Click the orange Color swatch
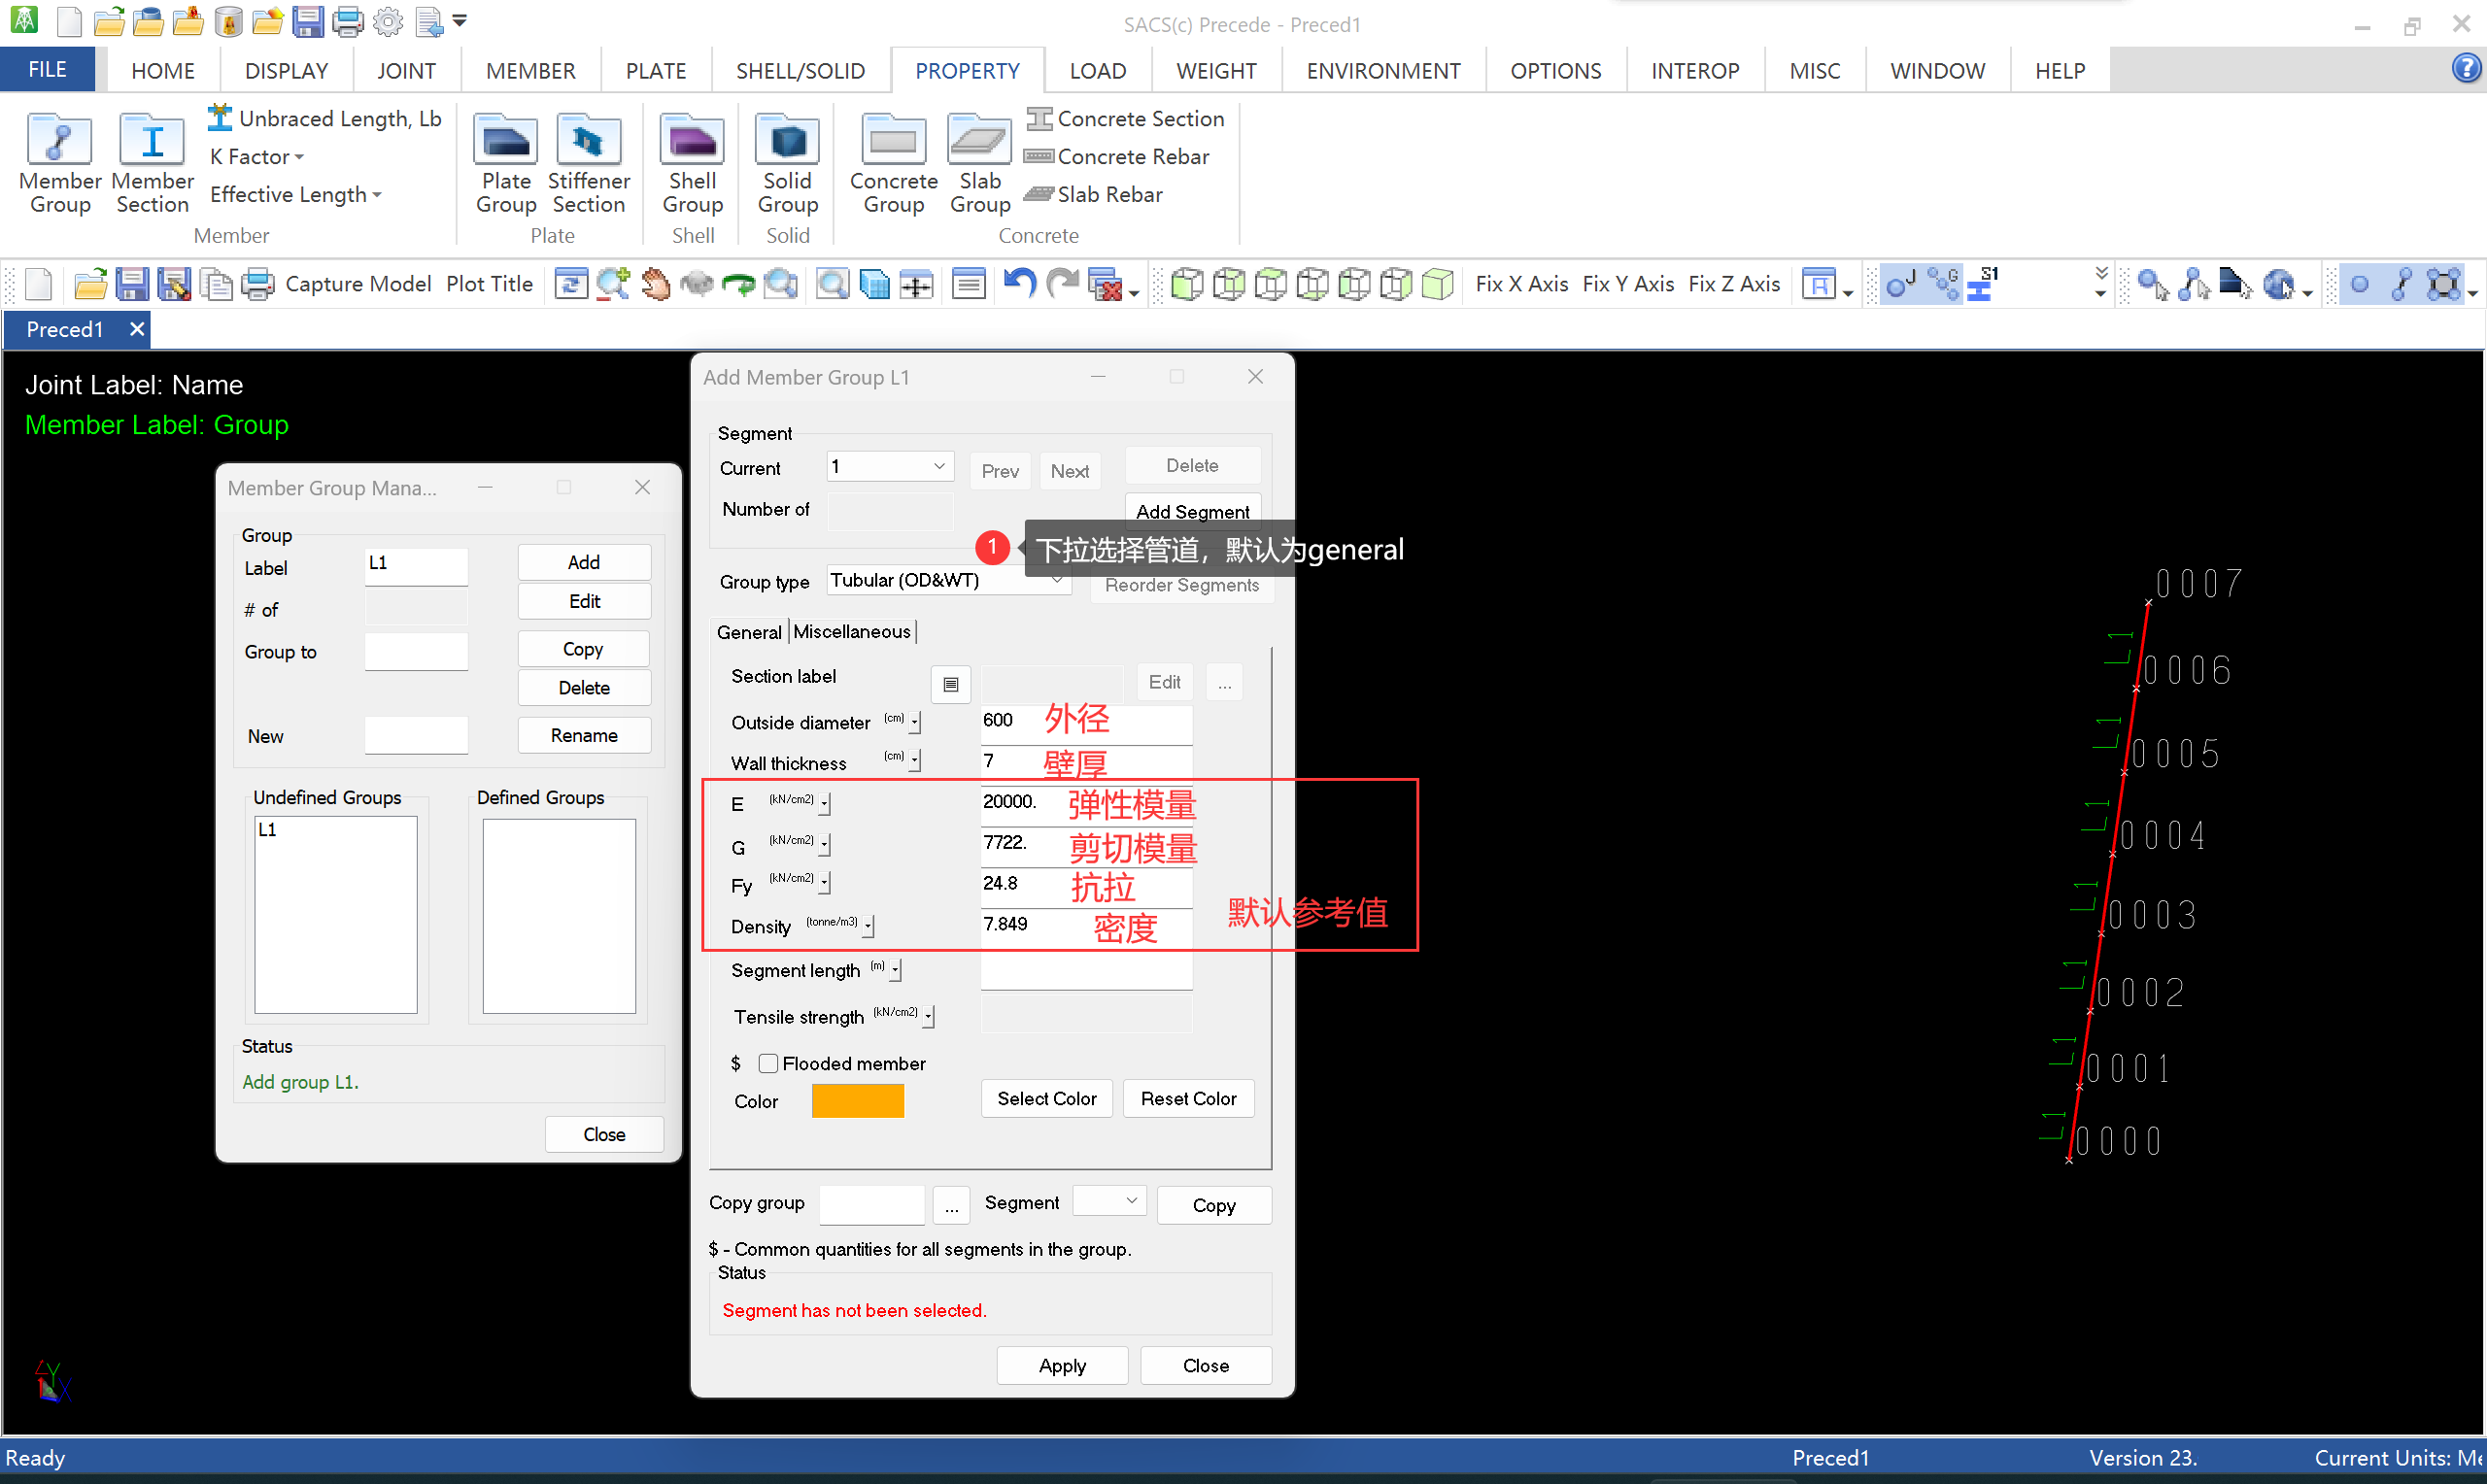The height and width of the screenshot is (1484, 2487). pyautogui.click(x=857, y=1101)
